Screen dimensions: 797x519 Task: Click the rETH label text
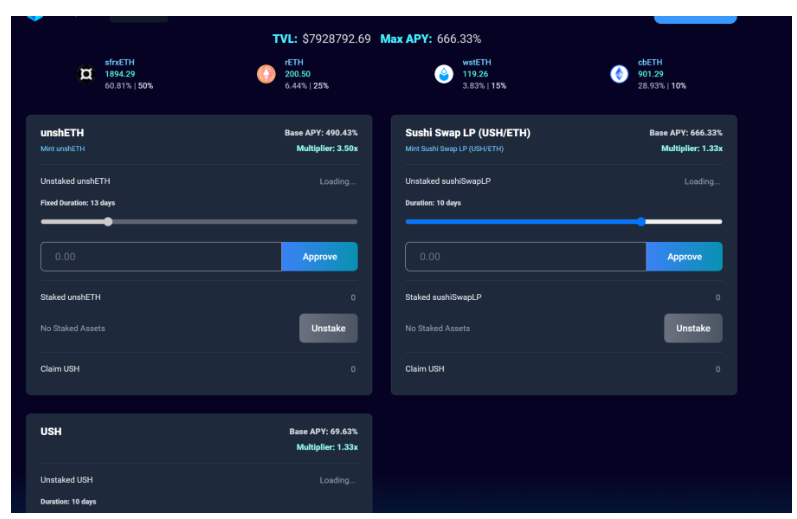[x=294, y=63]
